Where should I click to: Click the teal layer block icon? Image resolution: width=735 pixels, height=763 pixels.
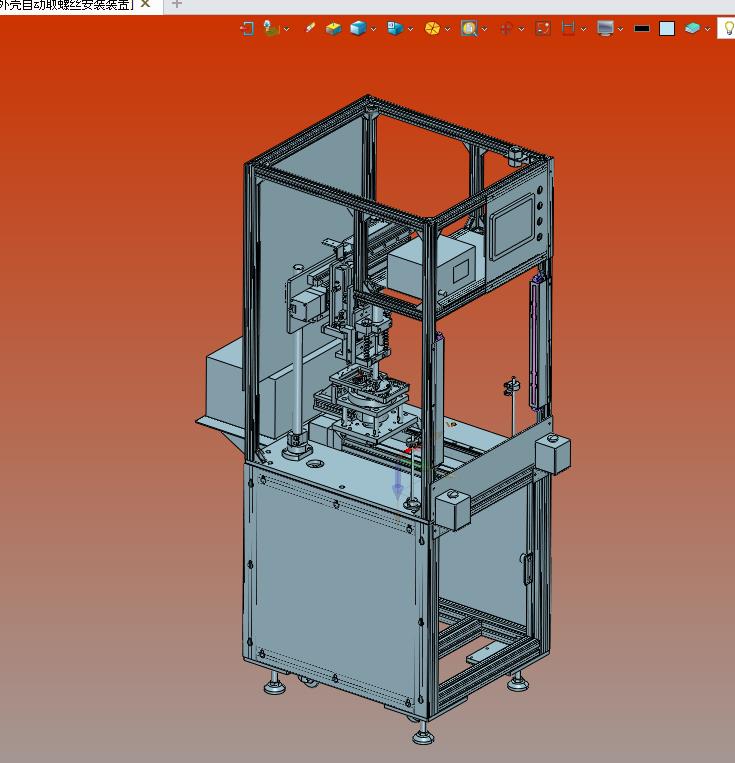692,28
